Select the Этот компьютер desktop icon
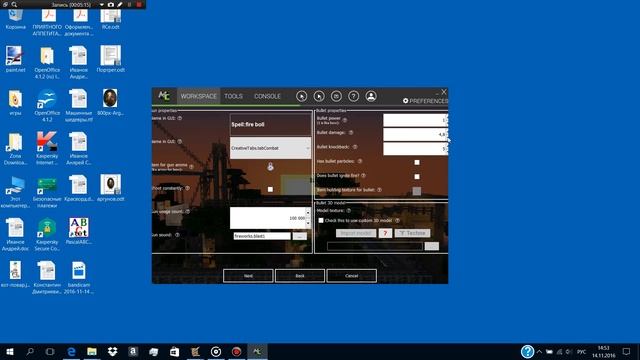This screenshot has width=640, height=360. tap(15, 192)
